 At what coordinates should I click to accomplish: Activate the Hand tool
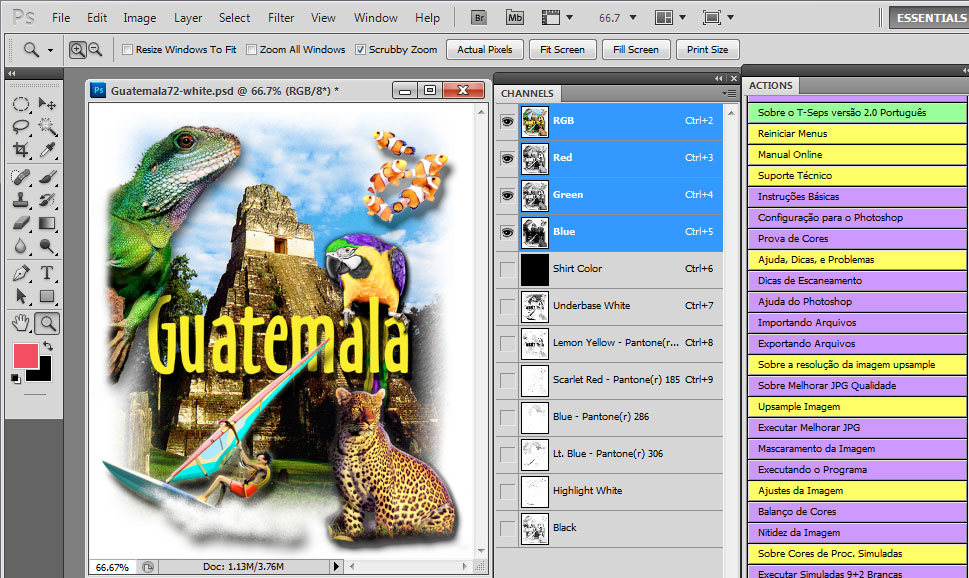tap(21, 322)
